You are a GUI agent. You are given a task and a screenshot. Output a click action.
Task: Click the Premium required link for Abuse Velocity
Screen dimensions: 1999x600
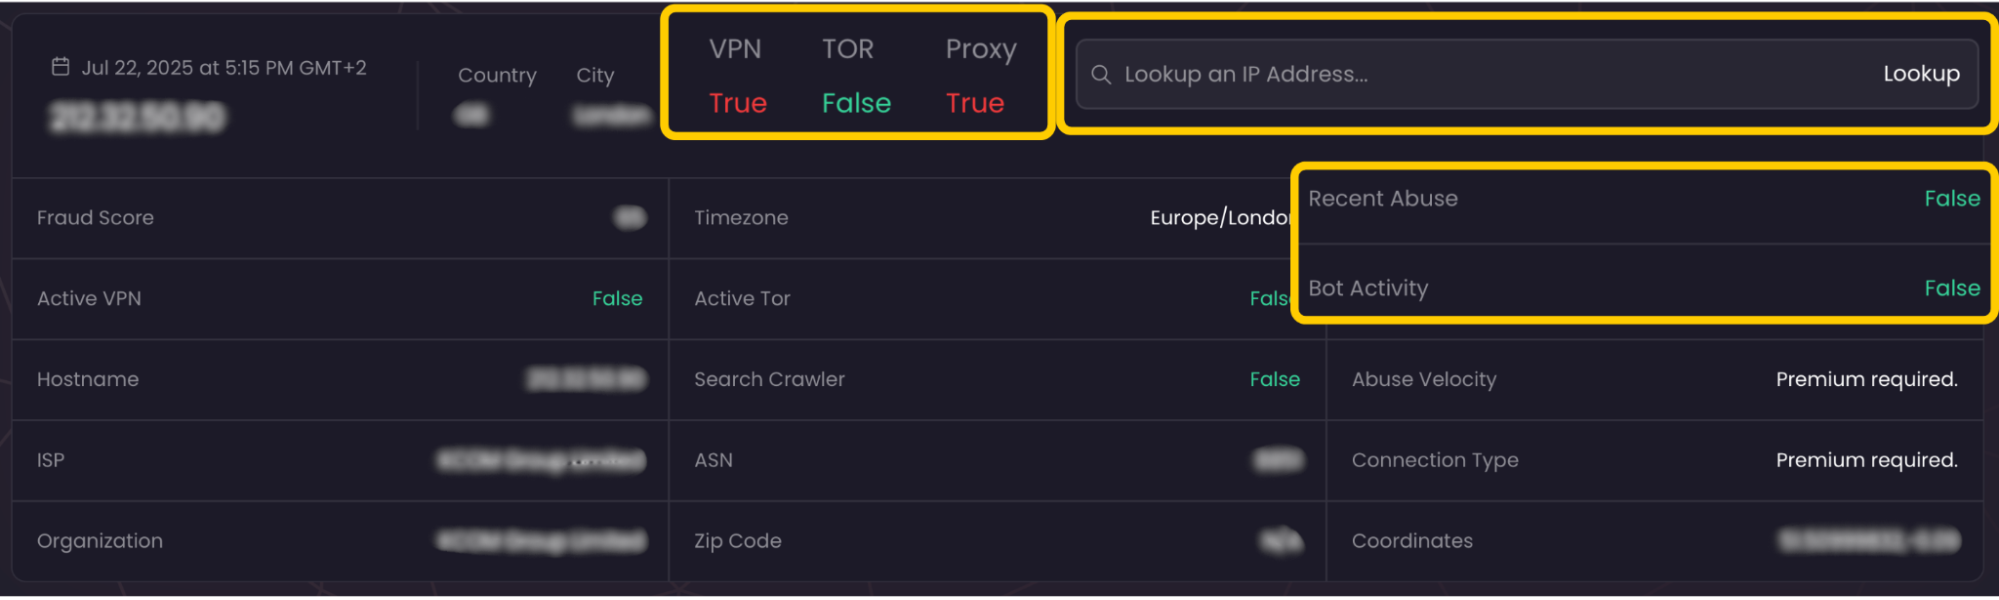1865,379
